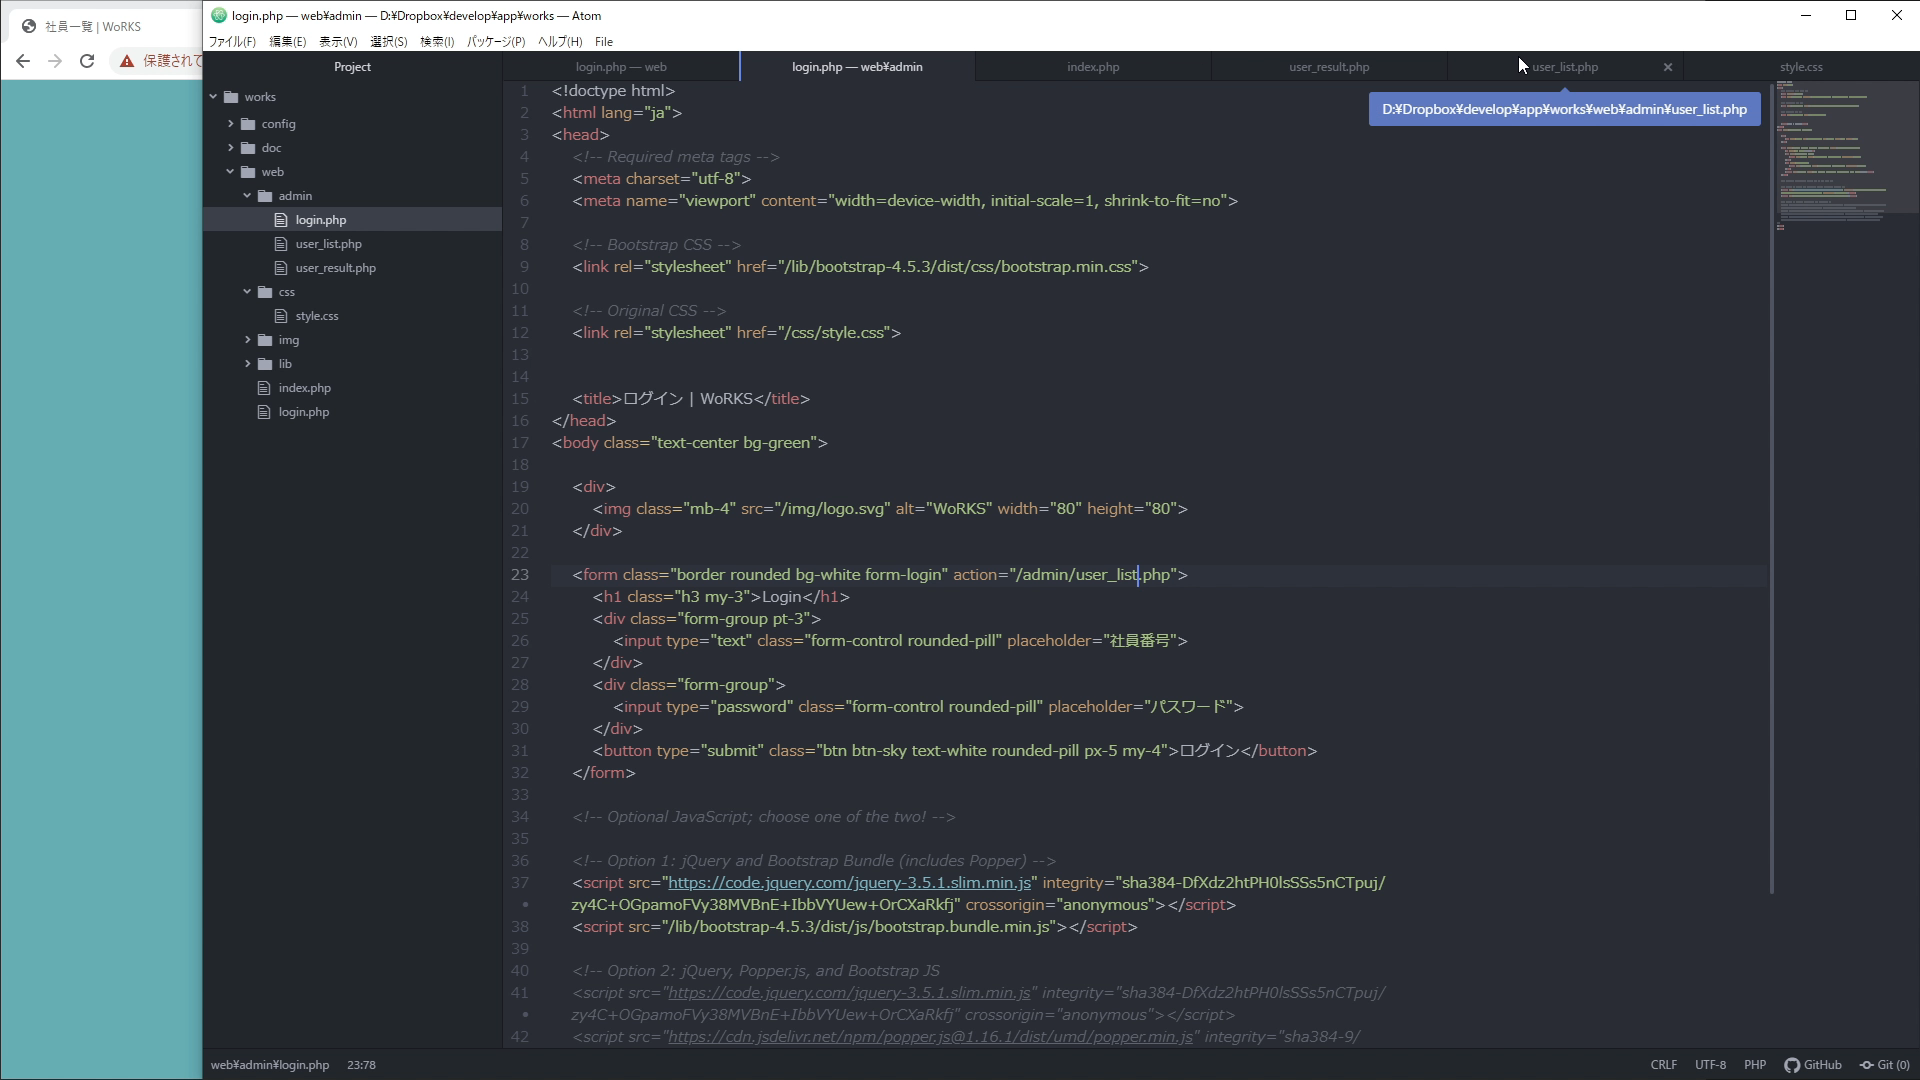This screenshot has height=1080, width=1920.
Task: Open the 編集(E) menu
Action: tap(288, 42)
